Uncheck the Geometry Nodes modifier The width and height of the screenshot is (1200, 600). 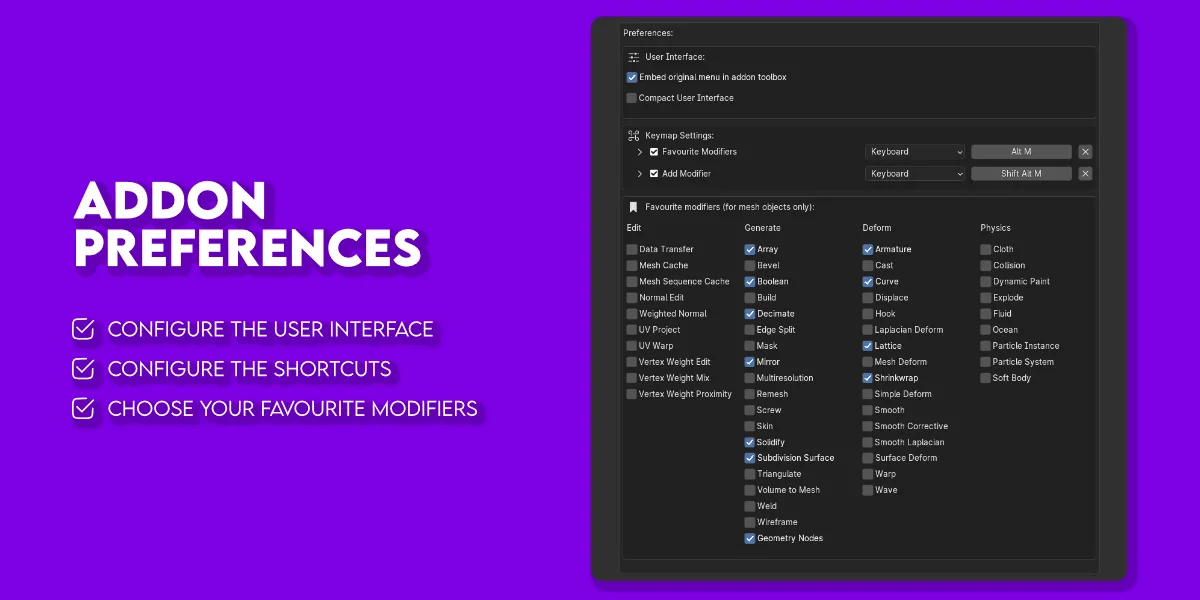750,538
